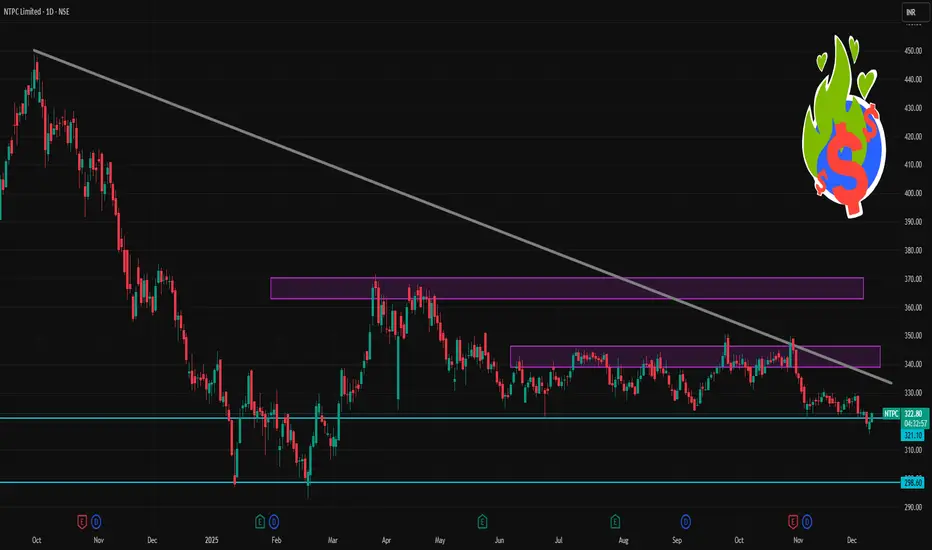
Task: Click the 321.10 line price label
Action: [x=913, y=435]
